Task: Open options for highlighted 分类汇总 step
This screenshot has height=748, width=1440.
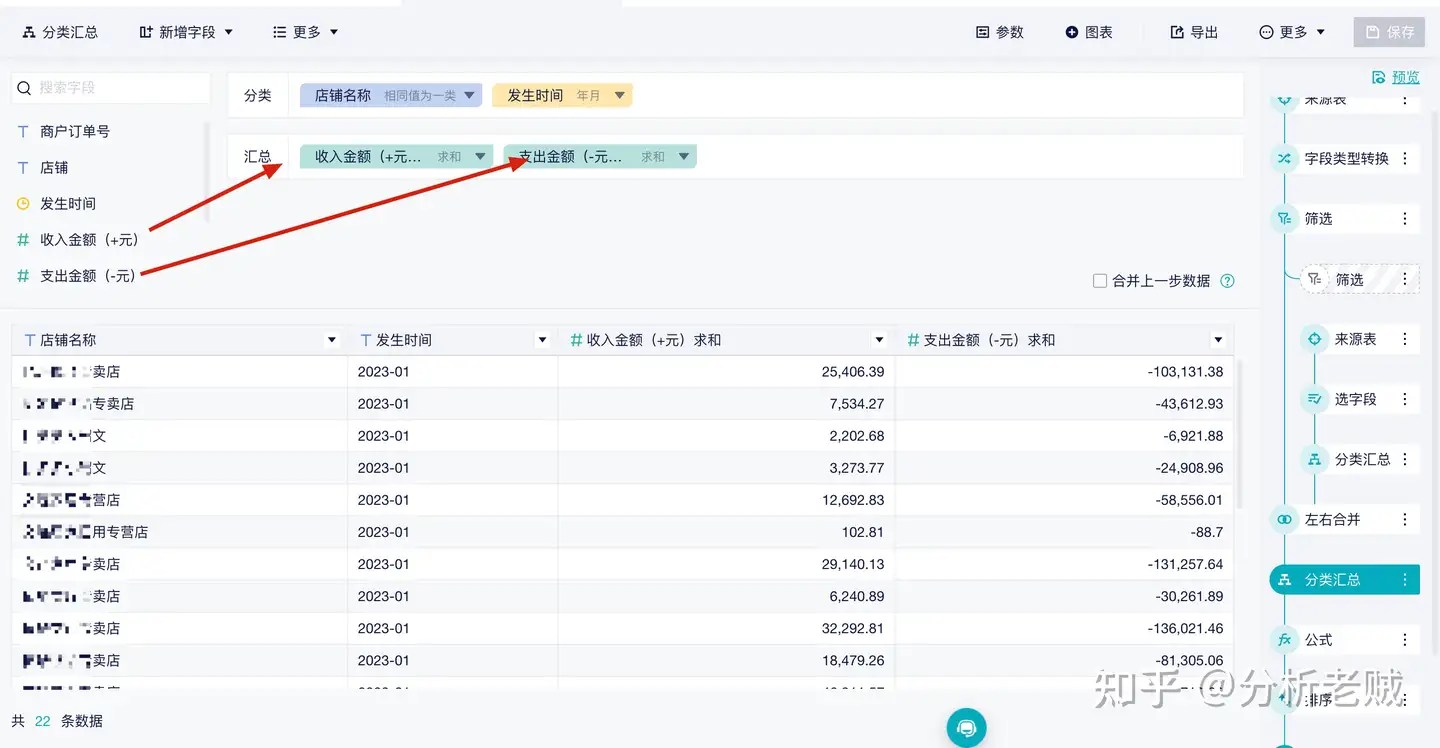Action: pyautogui.click(x=1405, y=580)
